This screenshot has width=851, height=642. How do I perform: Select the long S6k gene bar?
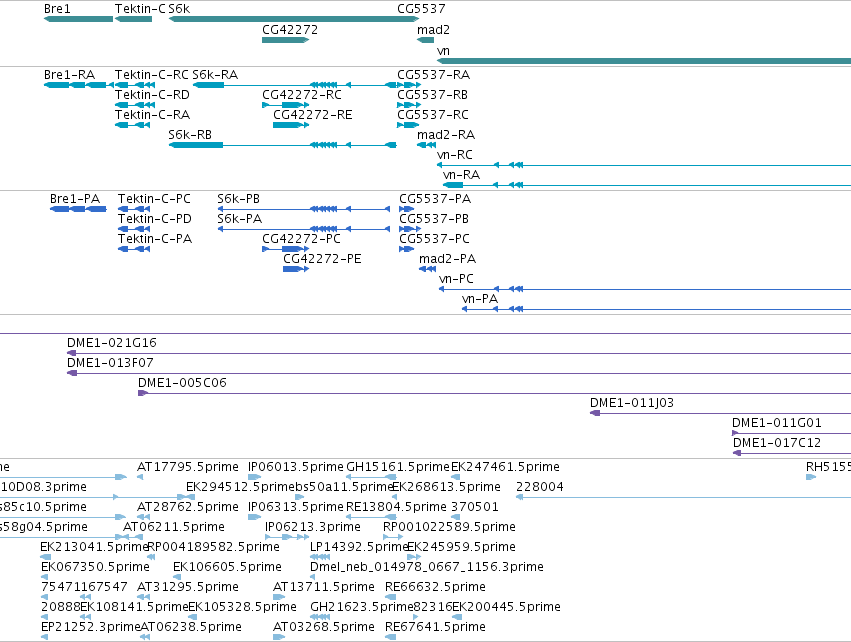294,19
